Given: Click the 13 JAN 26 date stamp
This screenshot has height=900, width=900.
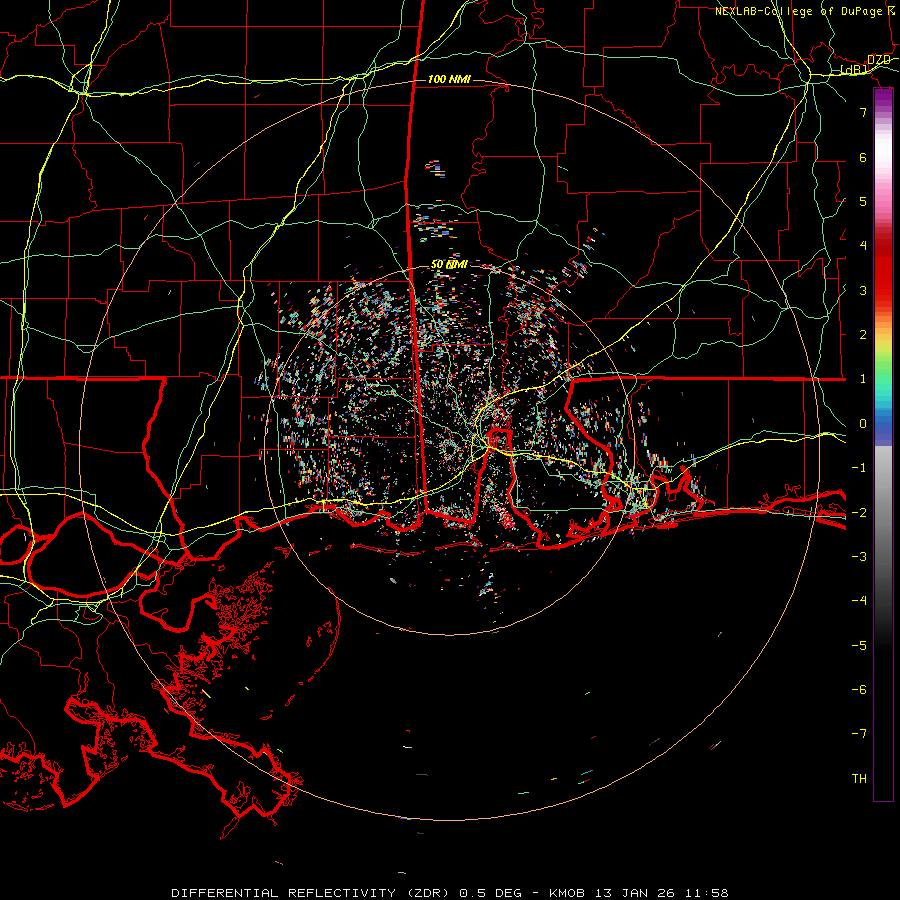Looking at the screenshot, I should click(634, 893).
